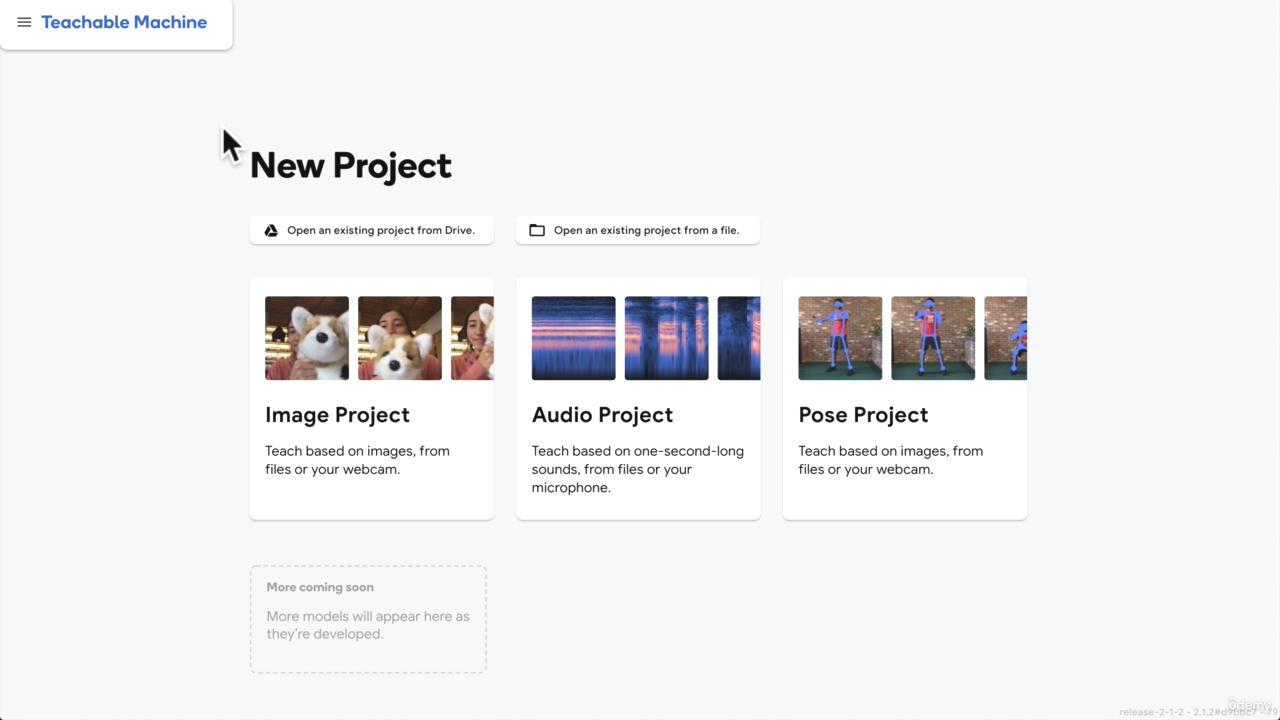Click the More coming soon placeholder card

(368, 619)
